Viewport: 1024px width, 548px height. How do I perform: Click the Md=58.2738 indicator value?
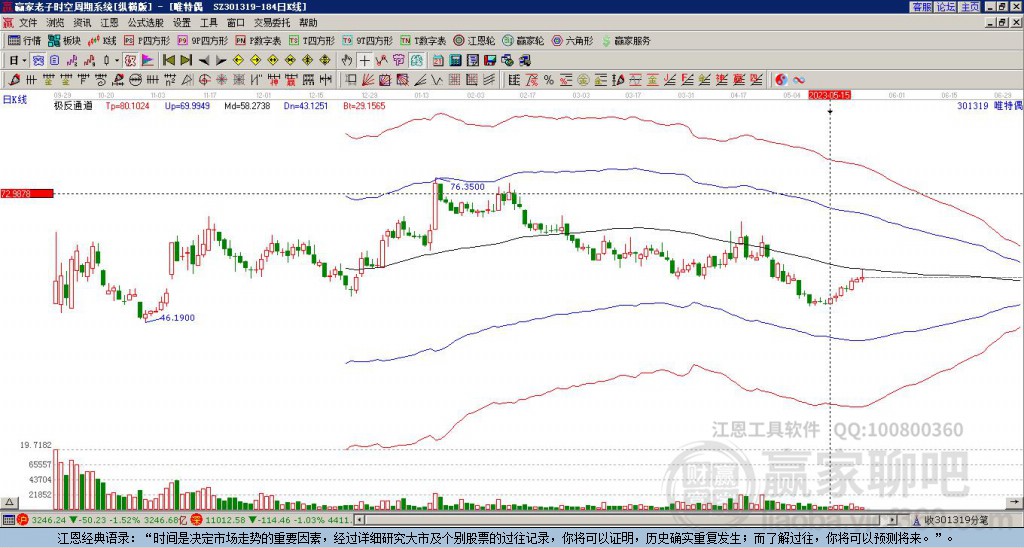[247, 105]
